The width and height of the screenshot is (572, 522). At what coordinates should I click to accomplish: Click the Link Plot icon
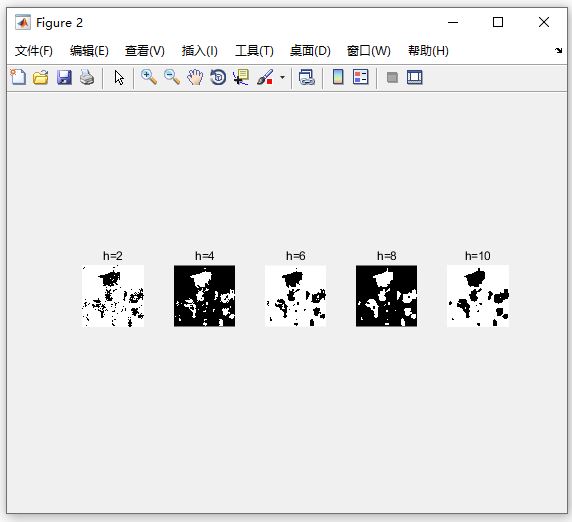click(x=306, y=77)
